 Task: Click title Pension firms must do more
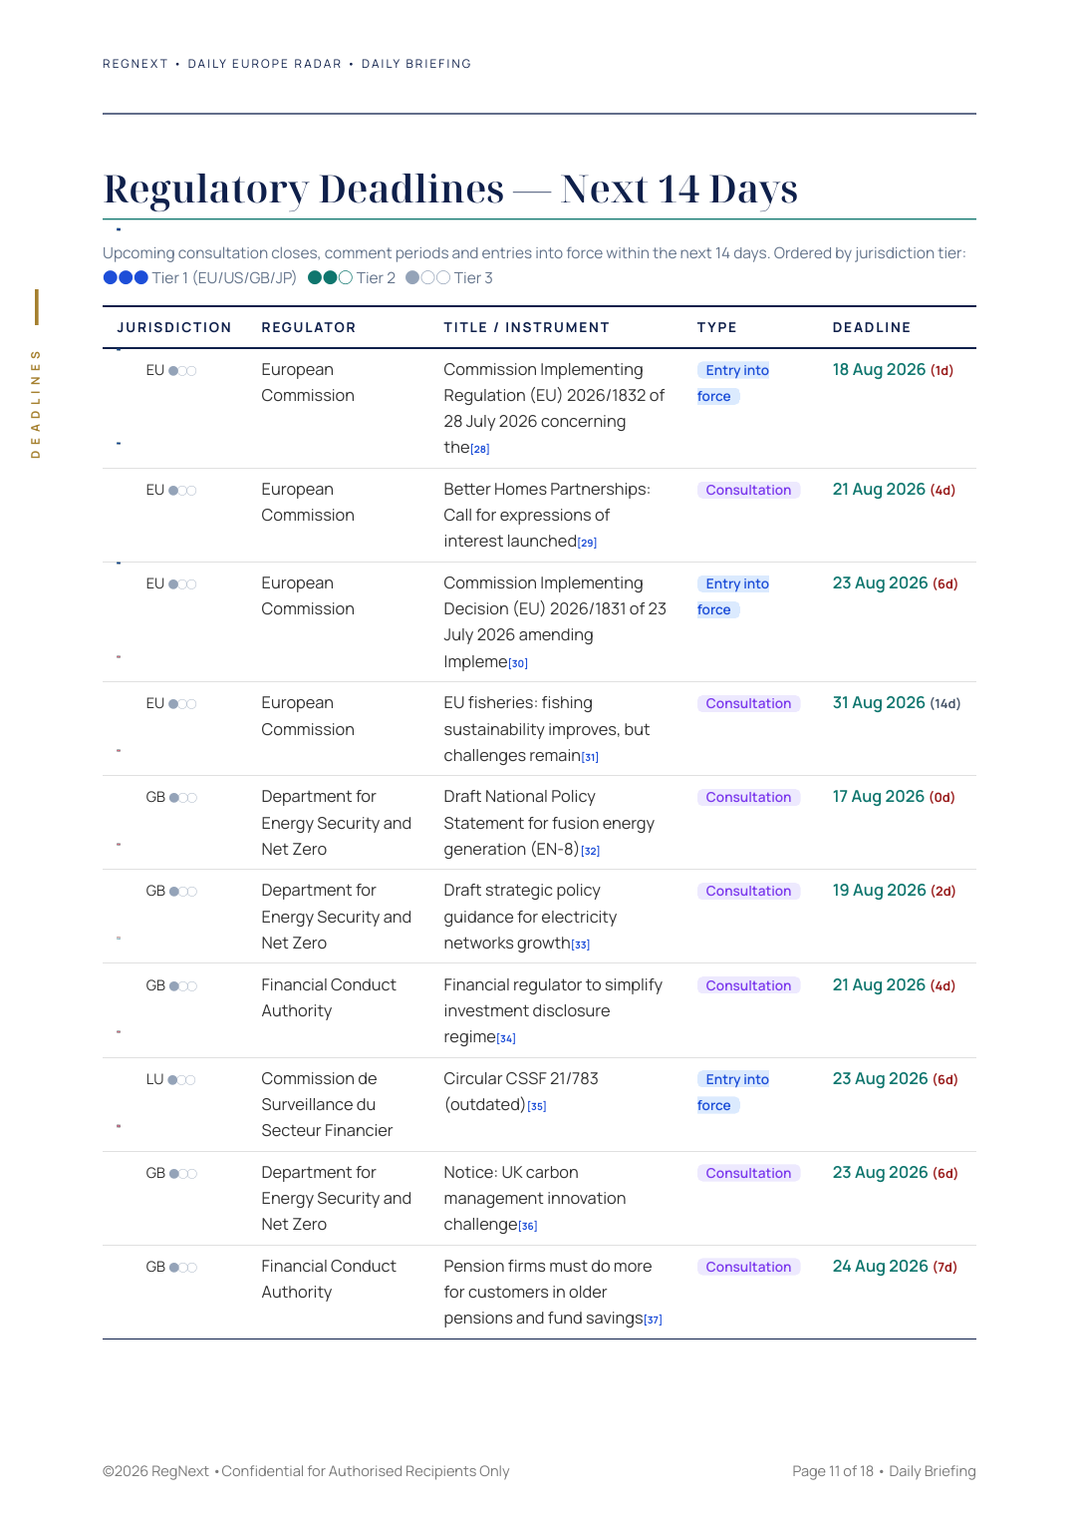click(553, 1292)
